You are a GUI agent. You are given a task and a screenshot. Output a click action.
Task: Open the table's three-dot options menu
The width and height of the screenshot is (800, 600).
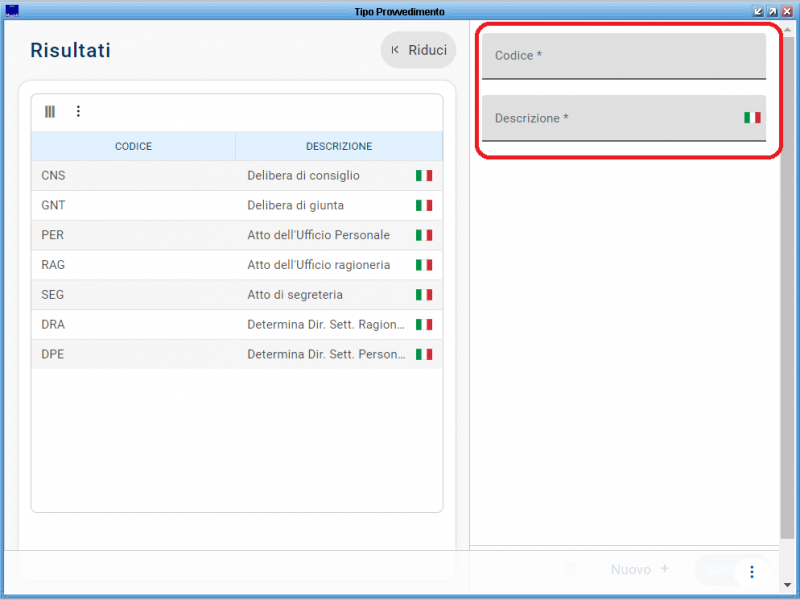pos(78,111)
